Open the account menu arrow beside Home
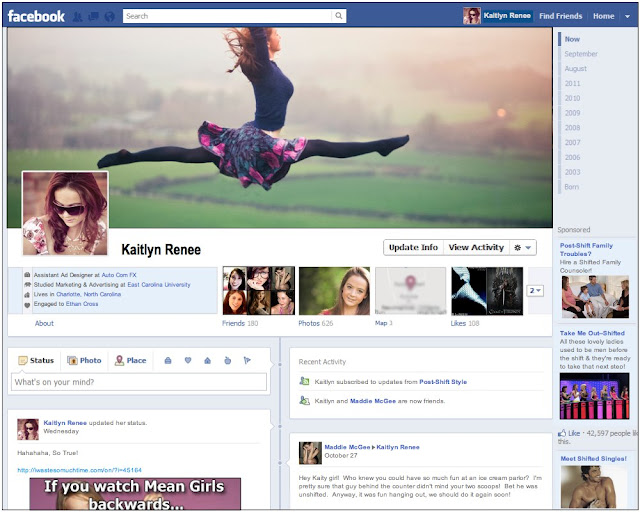Image resolution: width=640 pixels, height=512 pixels. click(627, 16)
